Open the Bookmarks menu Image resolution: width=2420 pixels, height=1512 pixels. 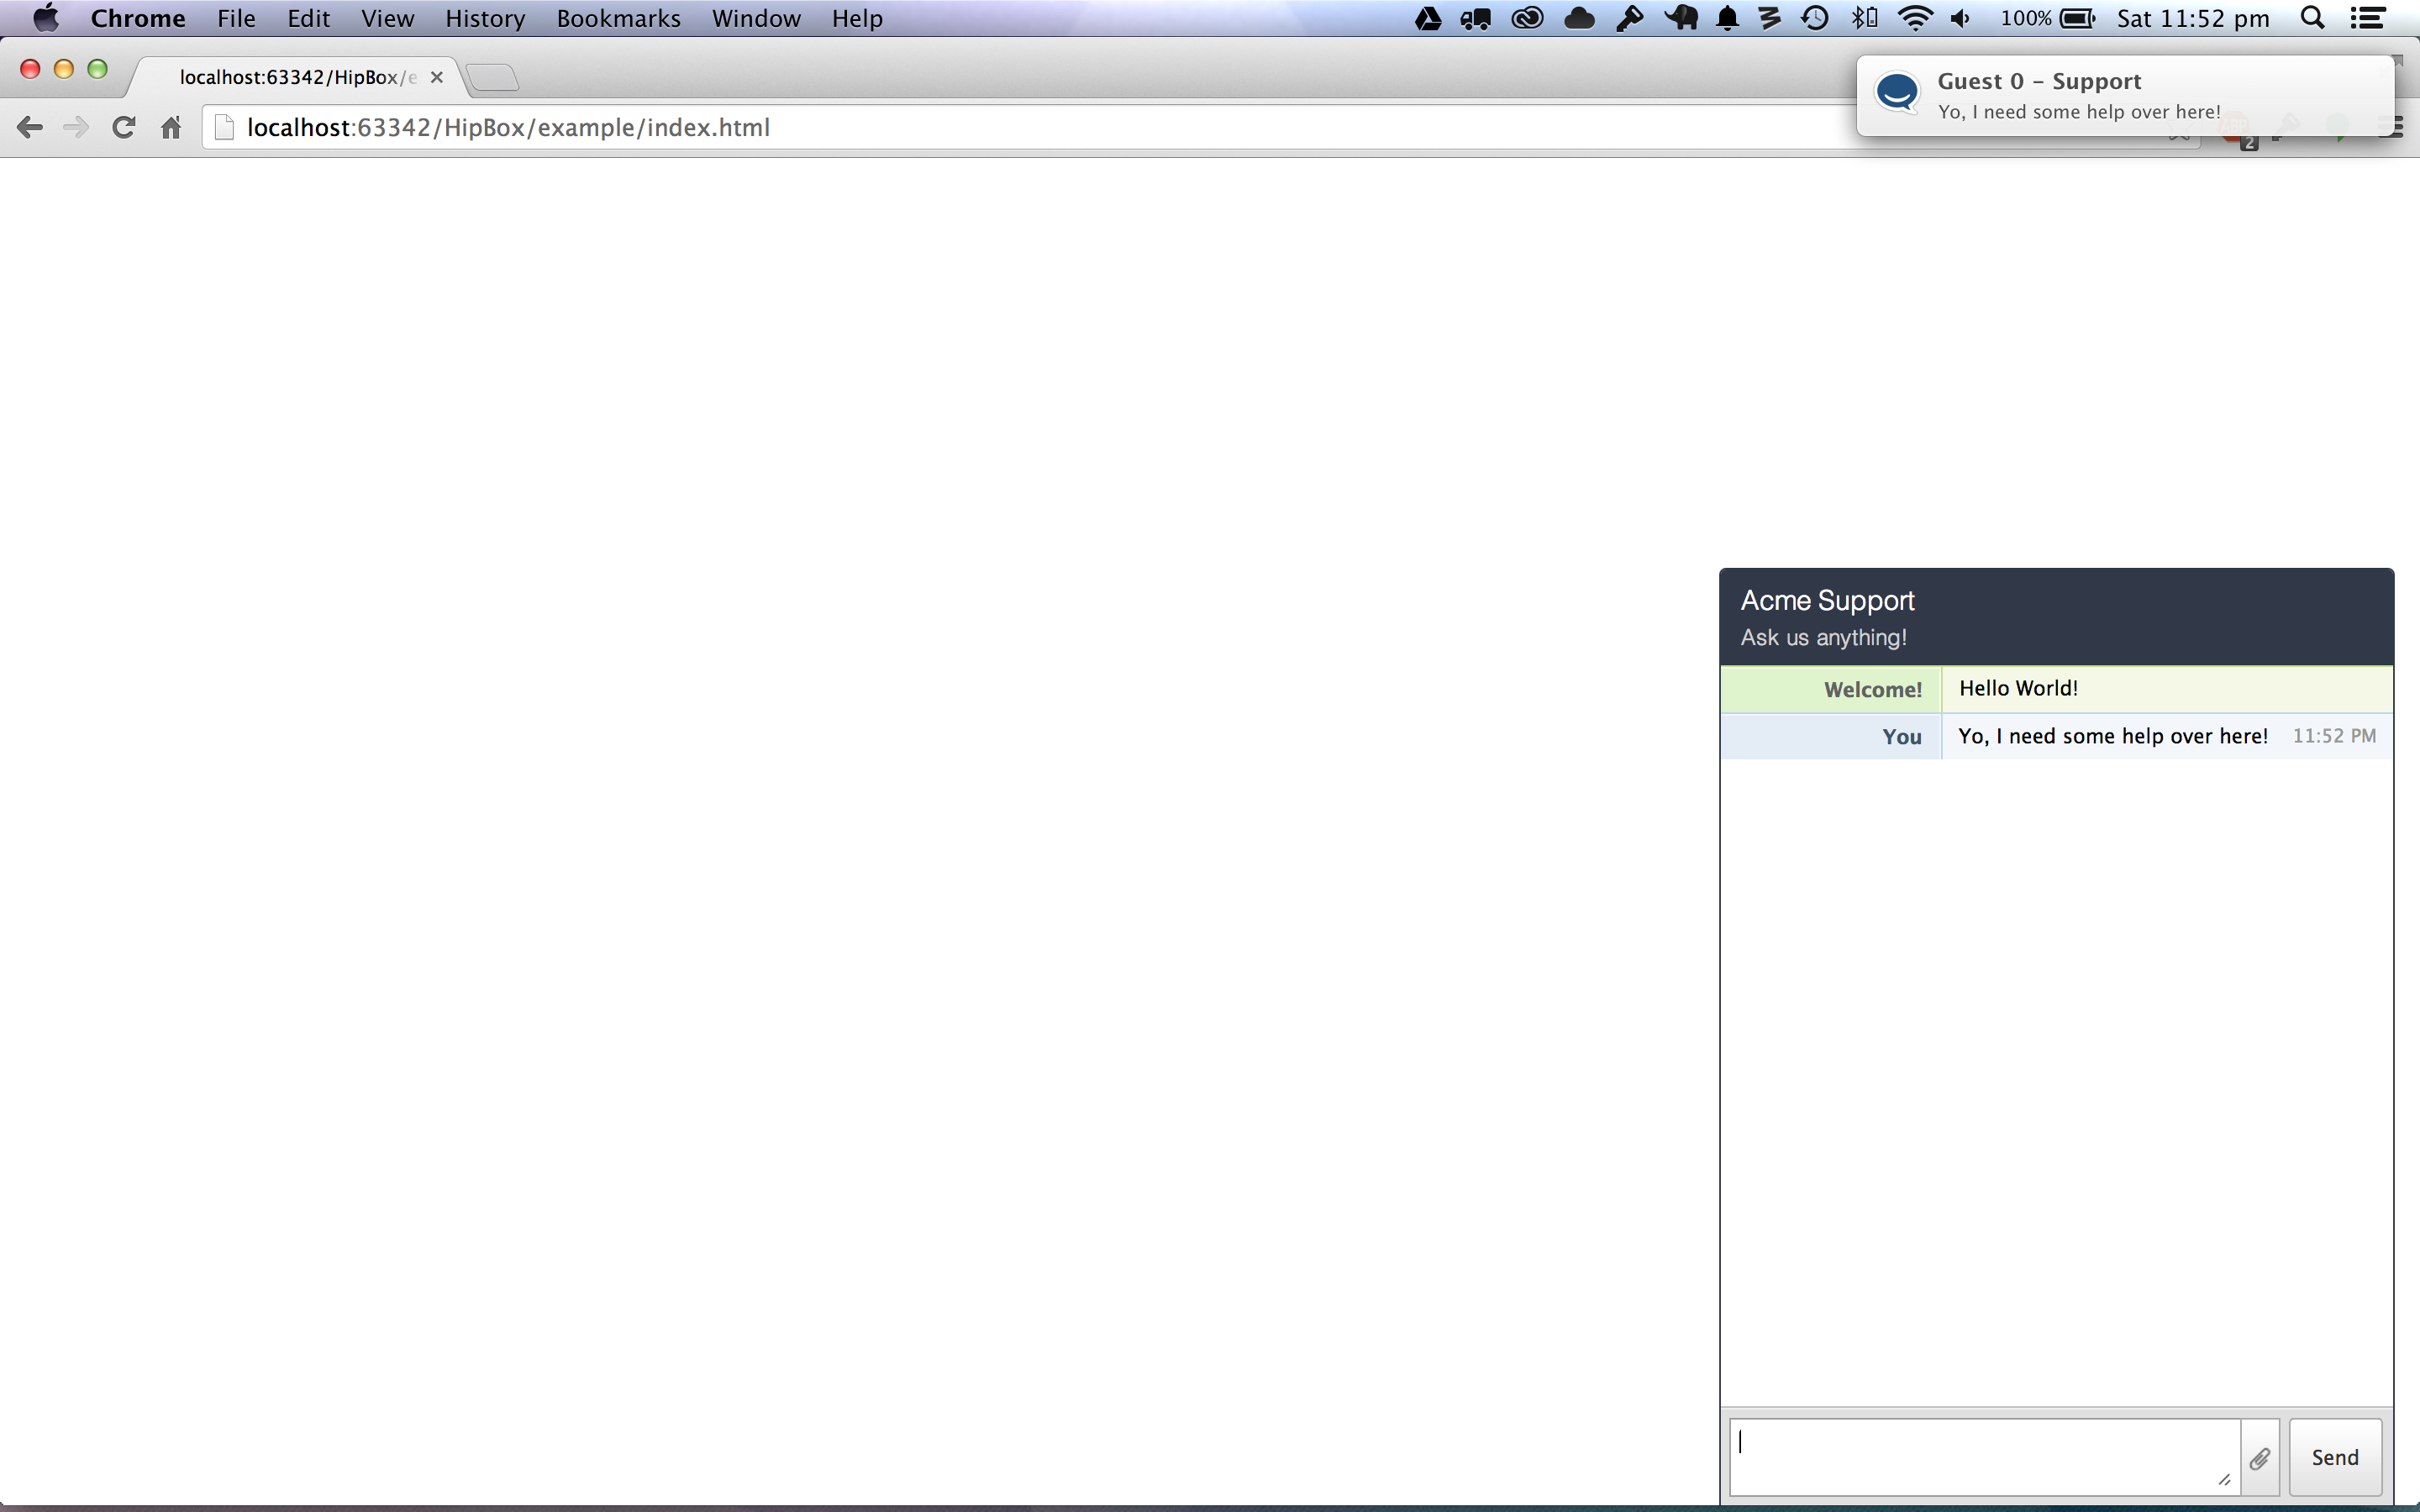coord(618,18)
